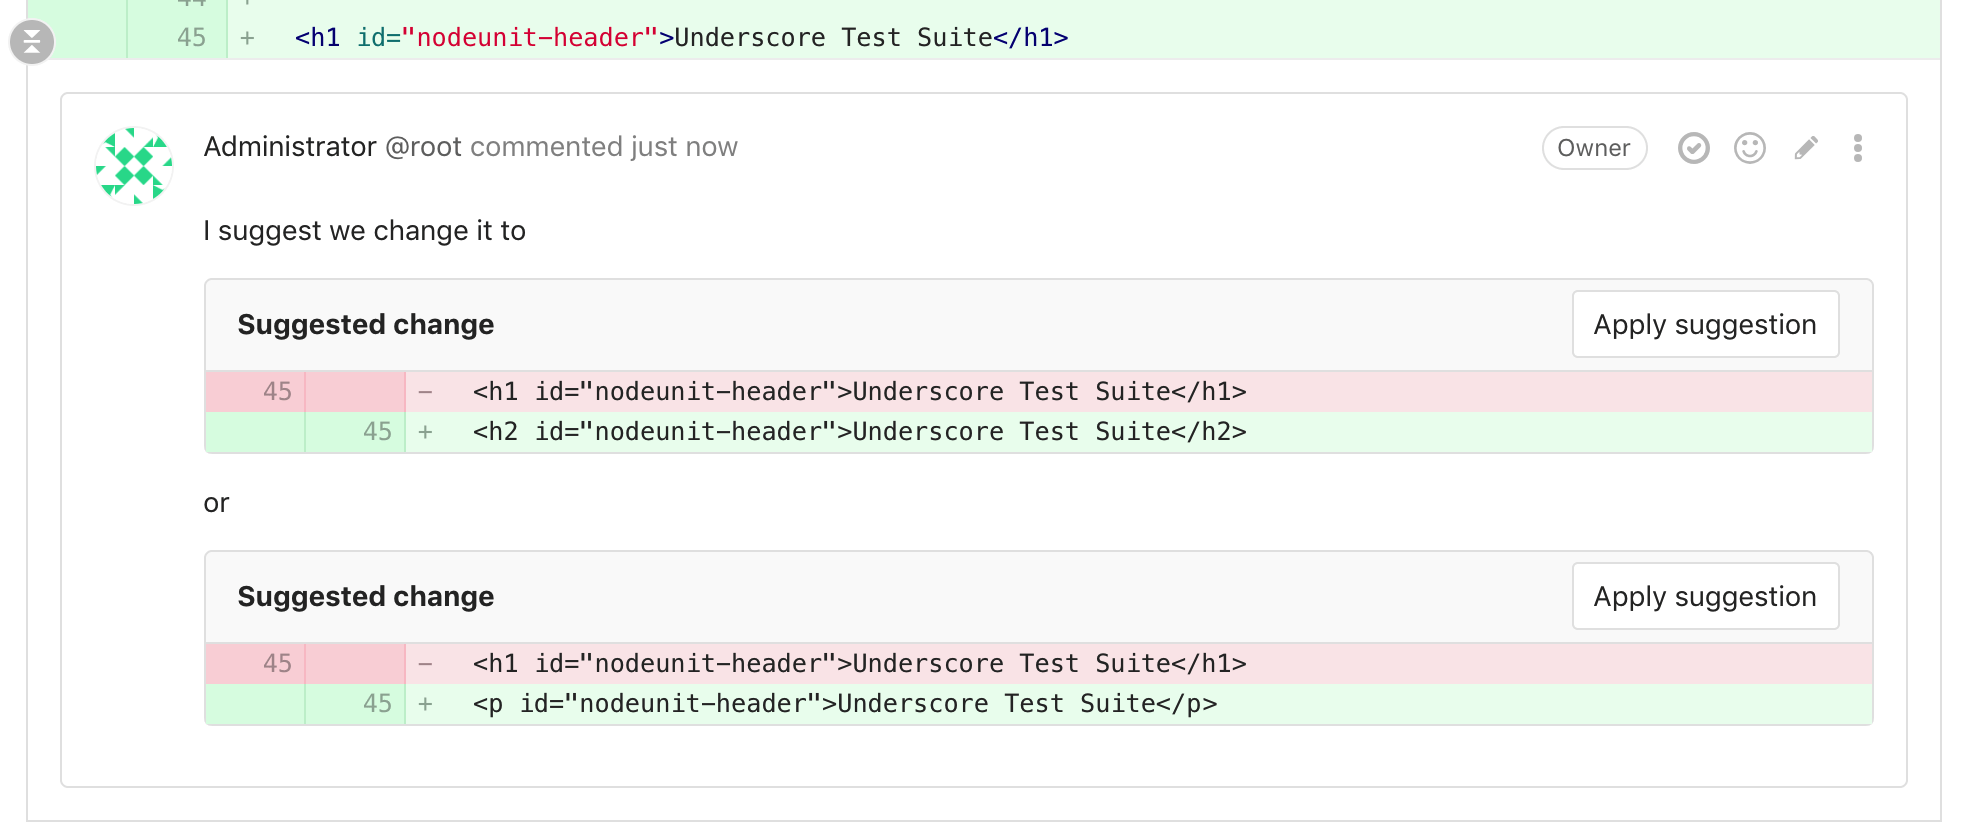Select the added p tag code line
Screen dimensions: 1966x822
point(844,704)
